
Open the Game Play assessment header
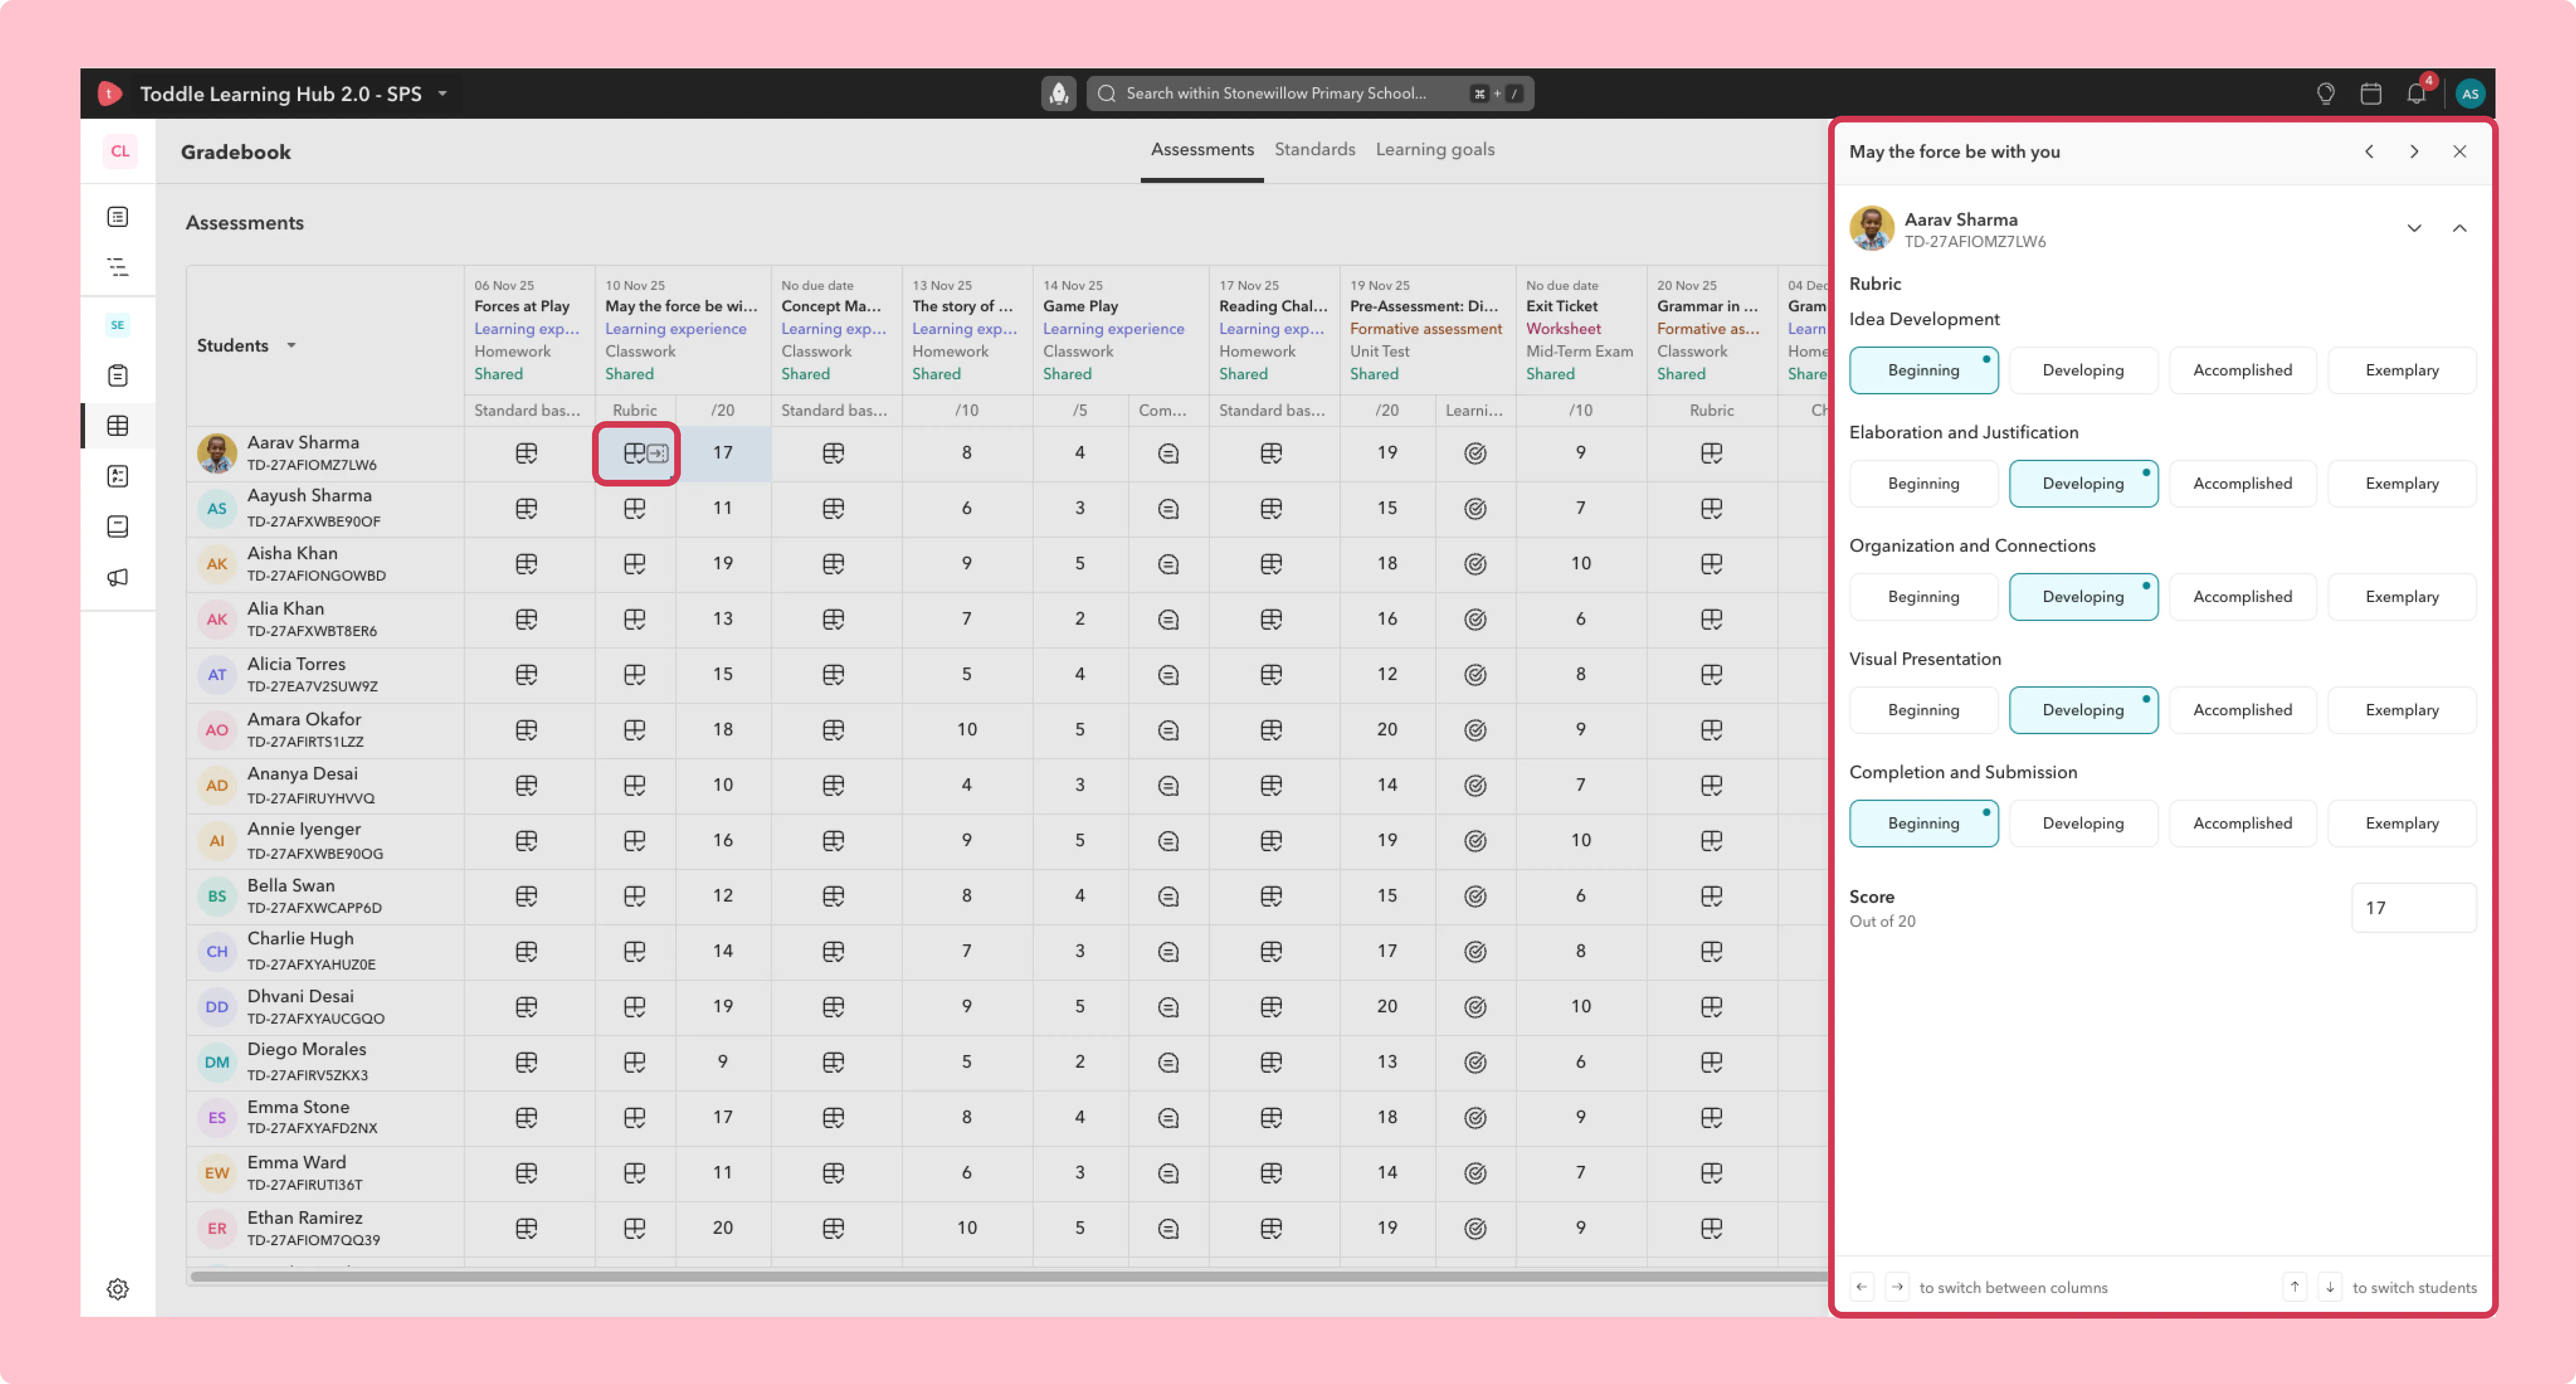click(1080, 306)
